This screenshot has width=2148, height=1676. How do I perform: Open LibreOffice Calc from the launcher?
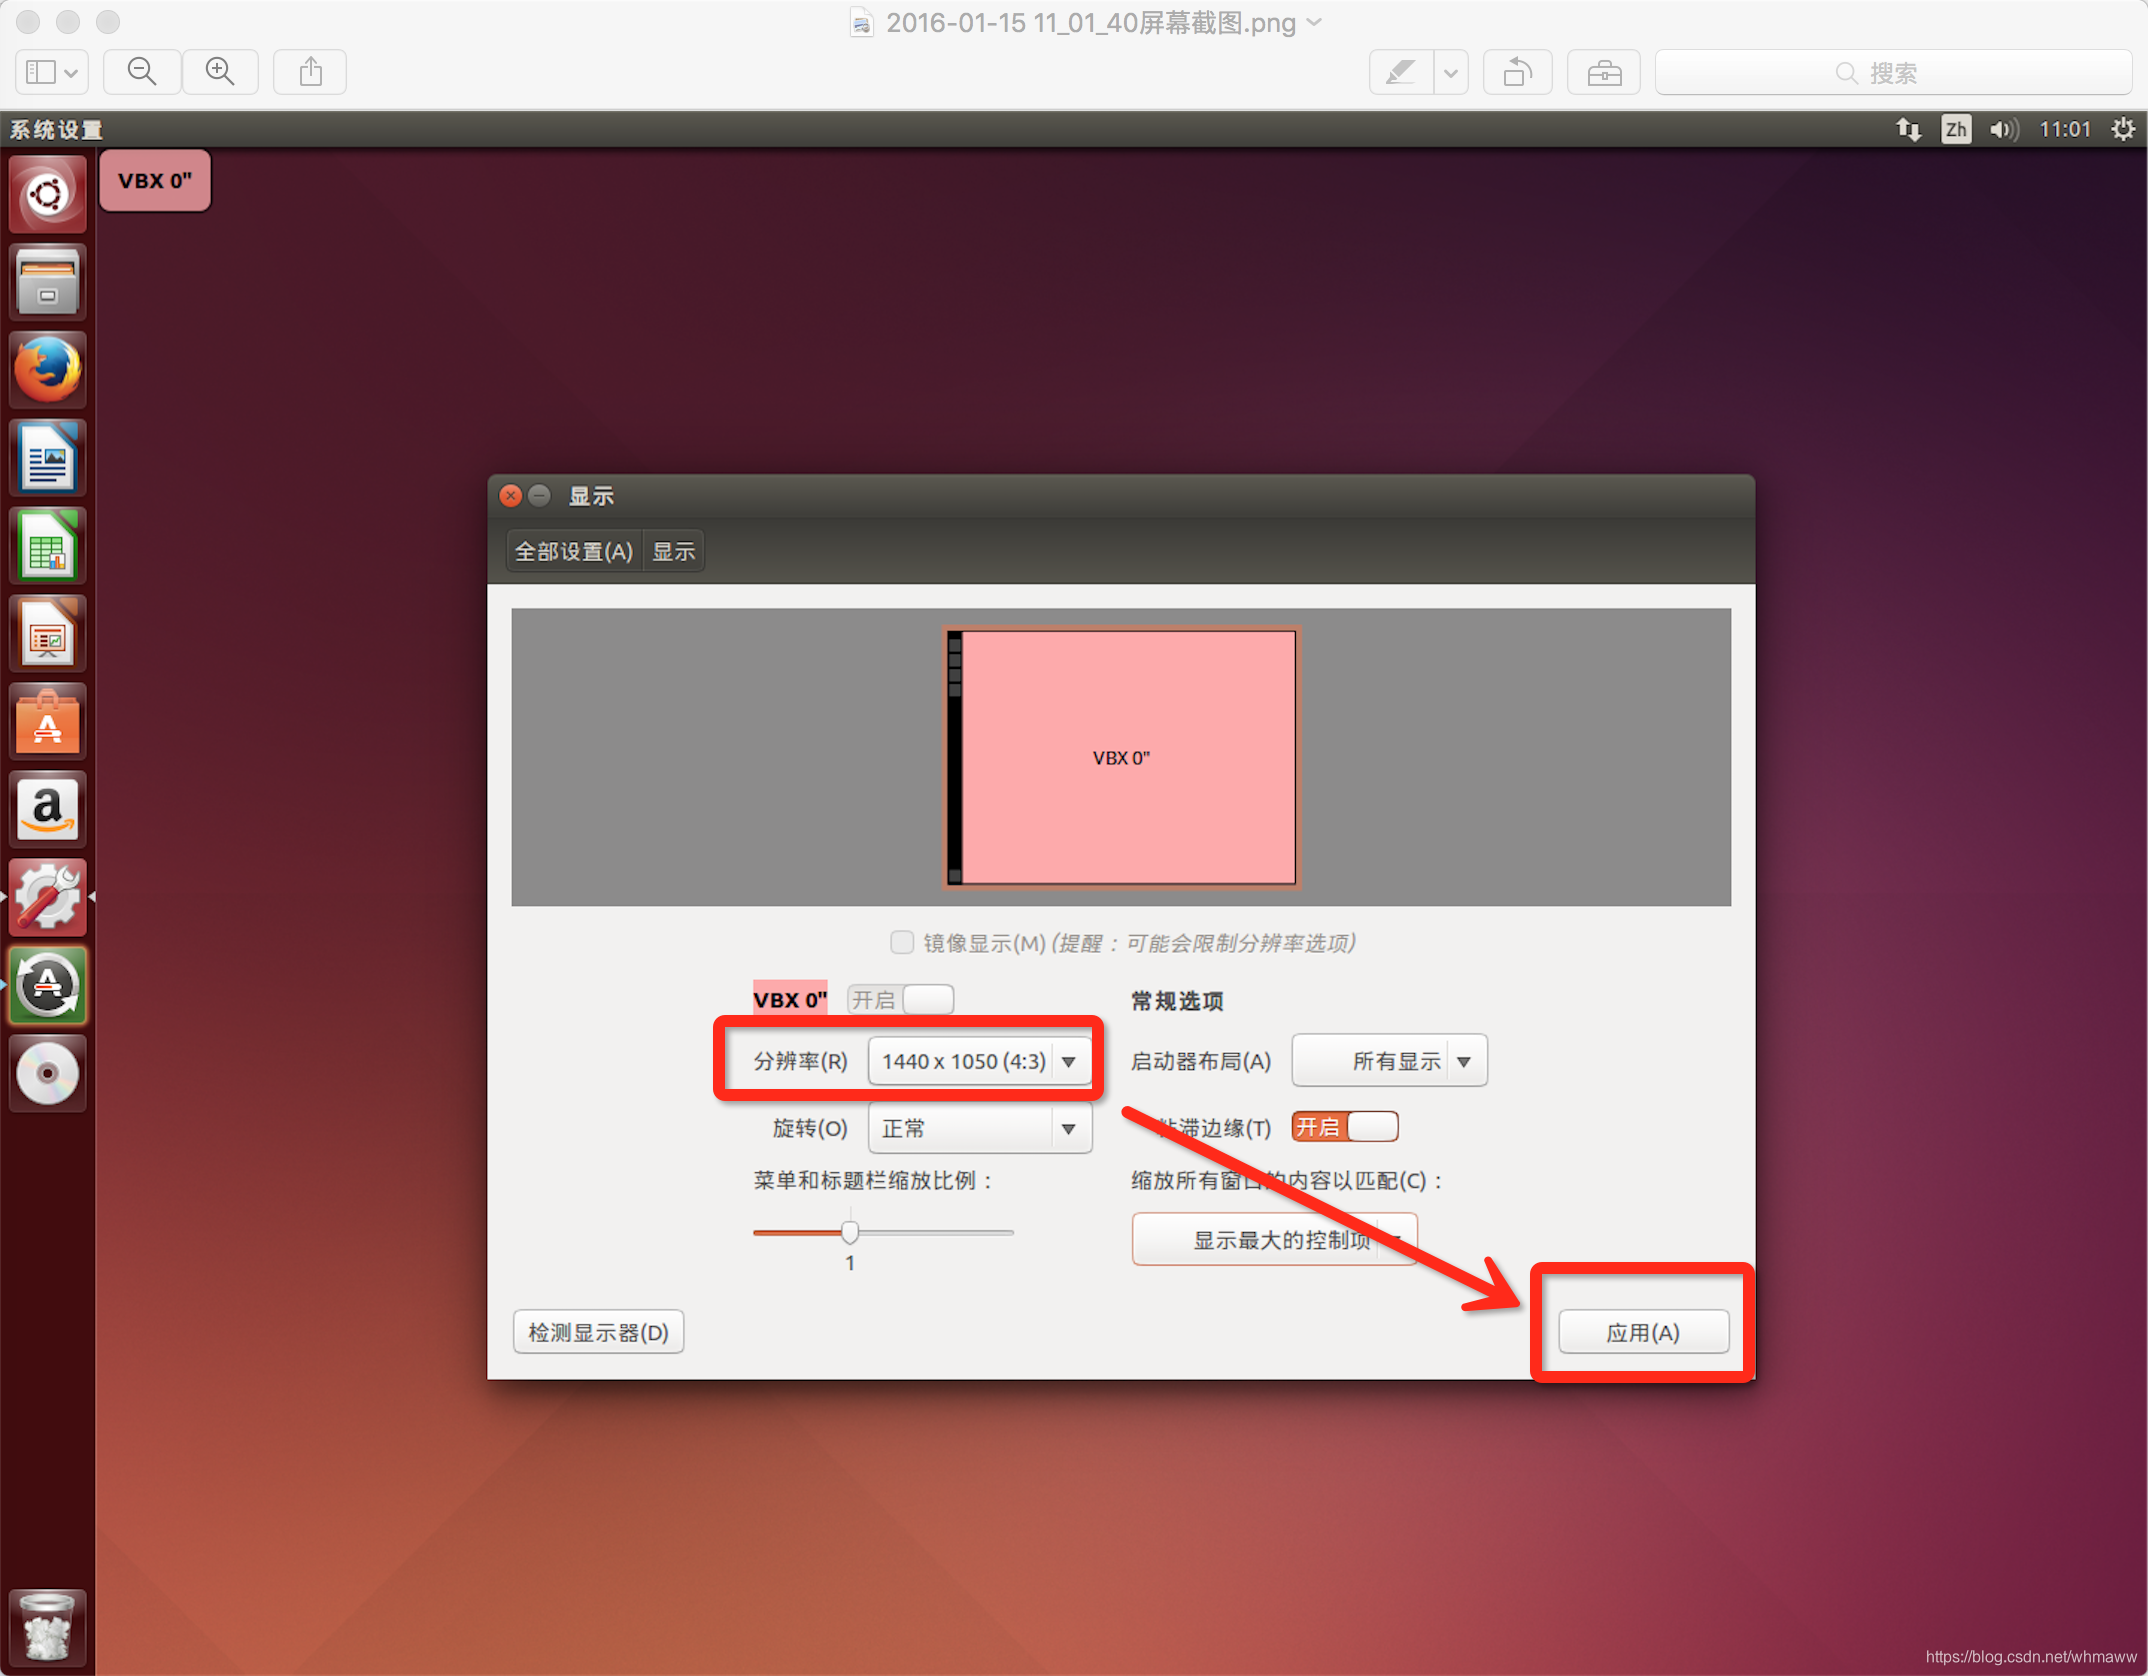(x=47, y=546)
